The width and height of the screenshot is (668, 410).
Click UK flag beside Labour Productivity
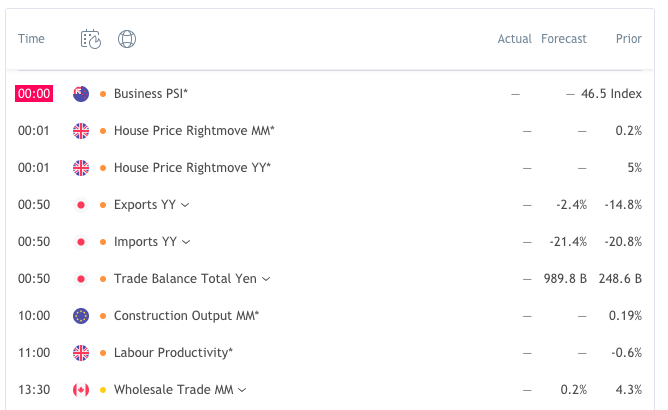[x=81, y=353]
